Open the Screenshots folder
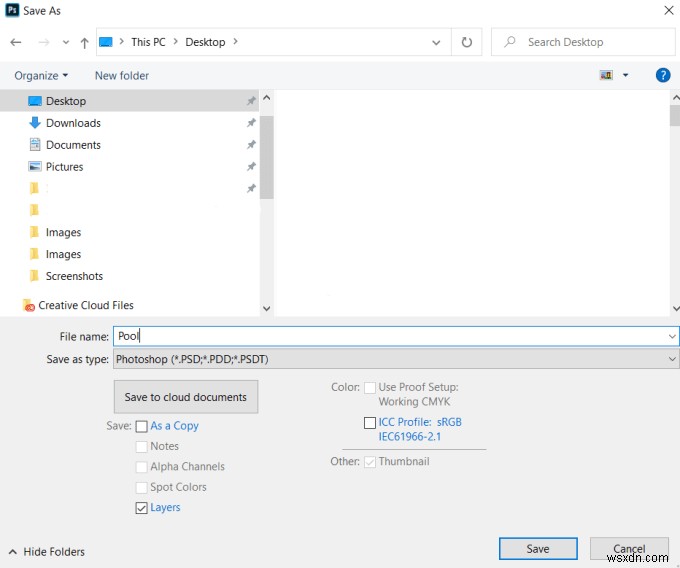 [x=74, y=276]
